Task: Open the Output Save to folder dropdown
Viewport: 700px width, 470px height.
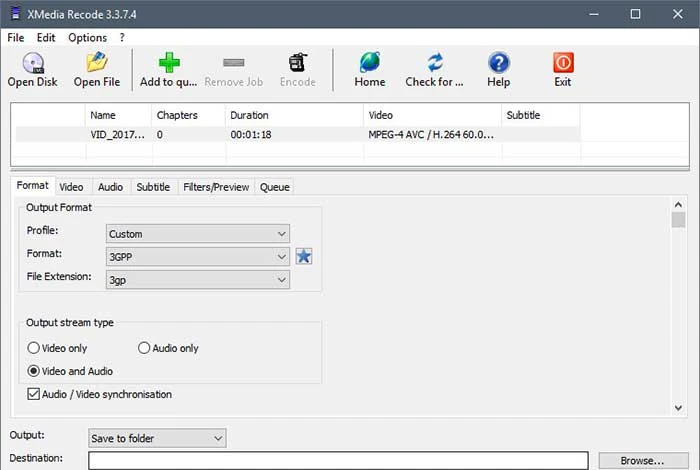Action: click(x=157, y=438)
